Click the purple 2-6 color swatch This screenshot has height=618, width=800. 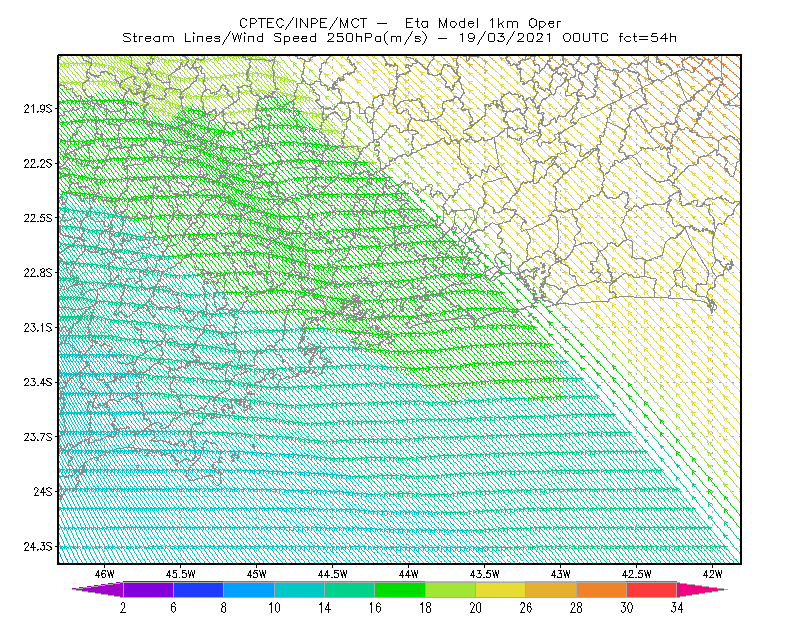point(148,589)
